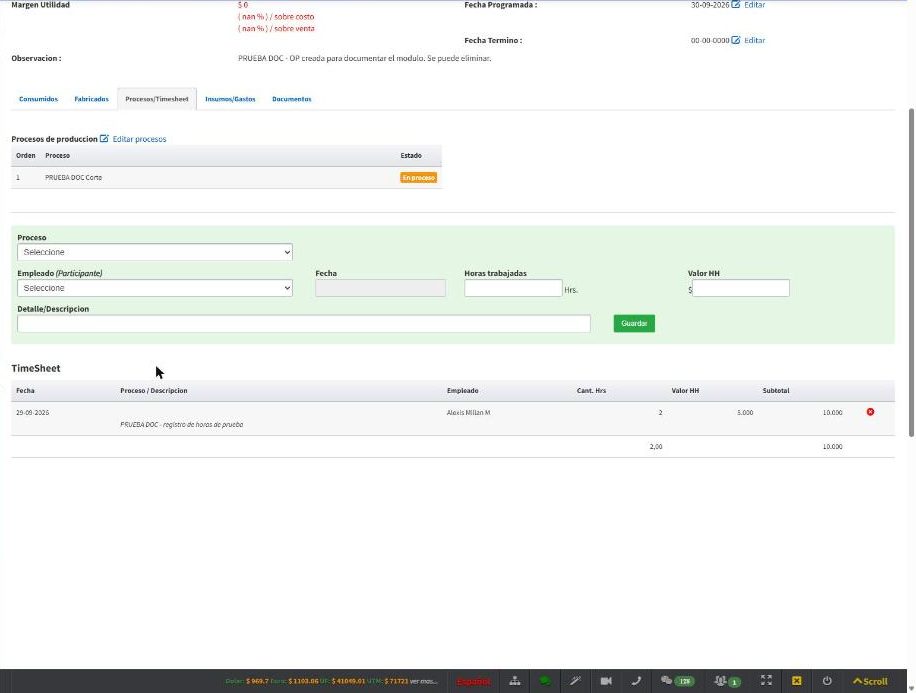The height and width of the screenshot is (693, 916).
Task: Click the power icon to log out
Action: coord(827,681)
